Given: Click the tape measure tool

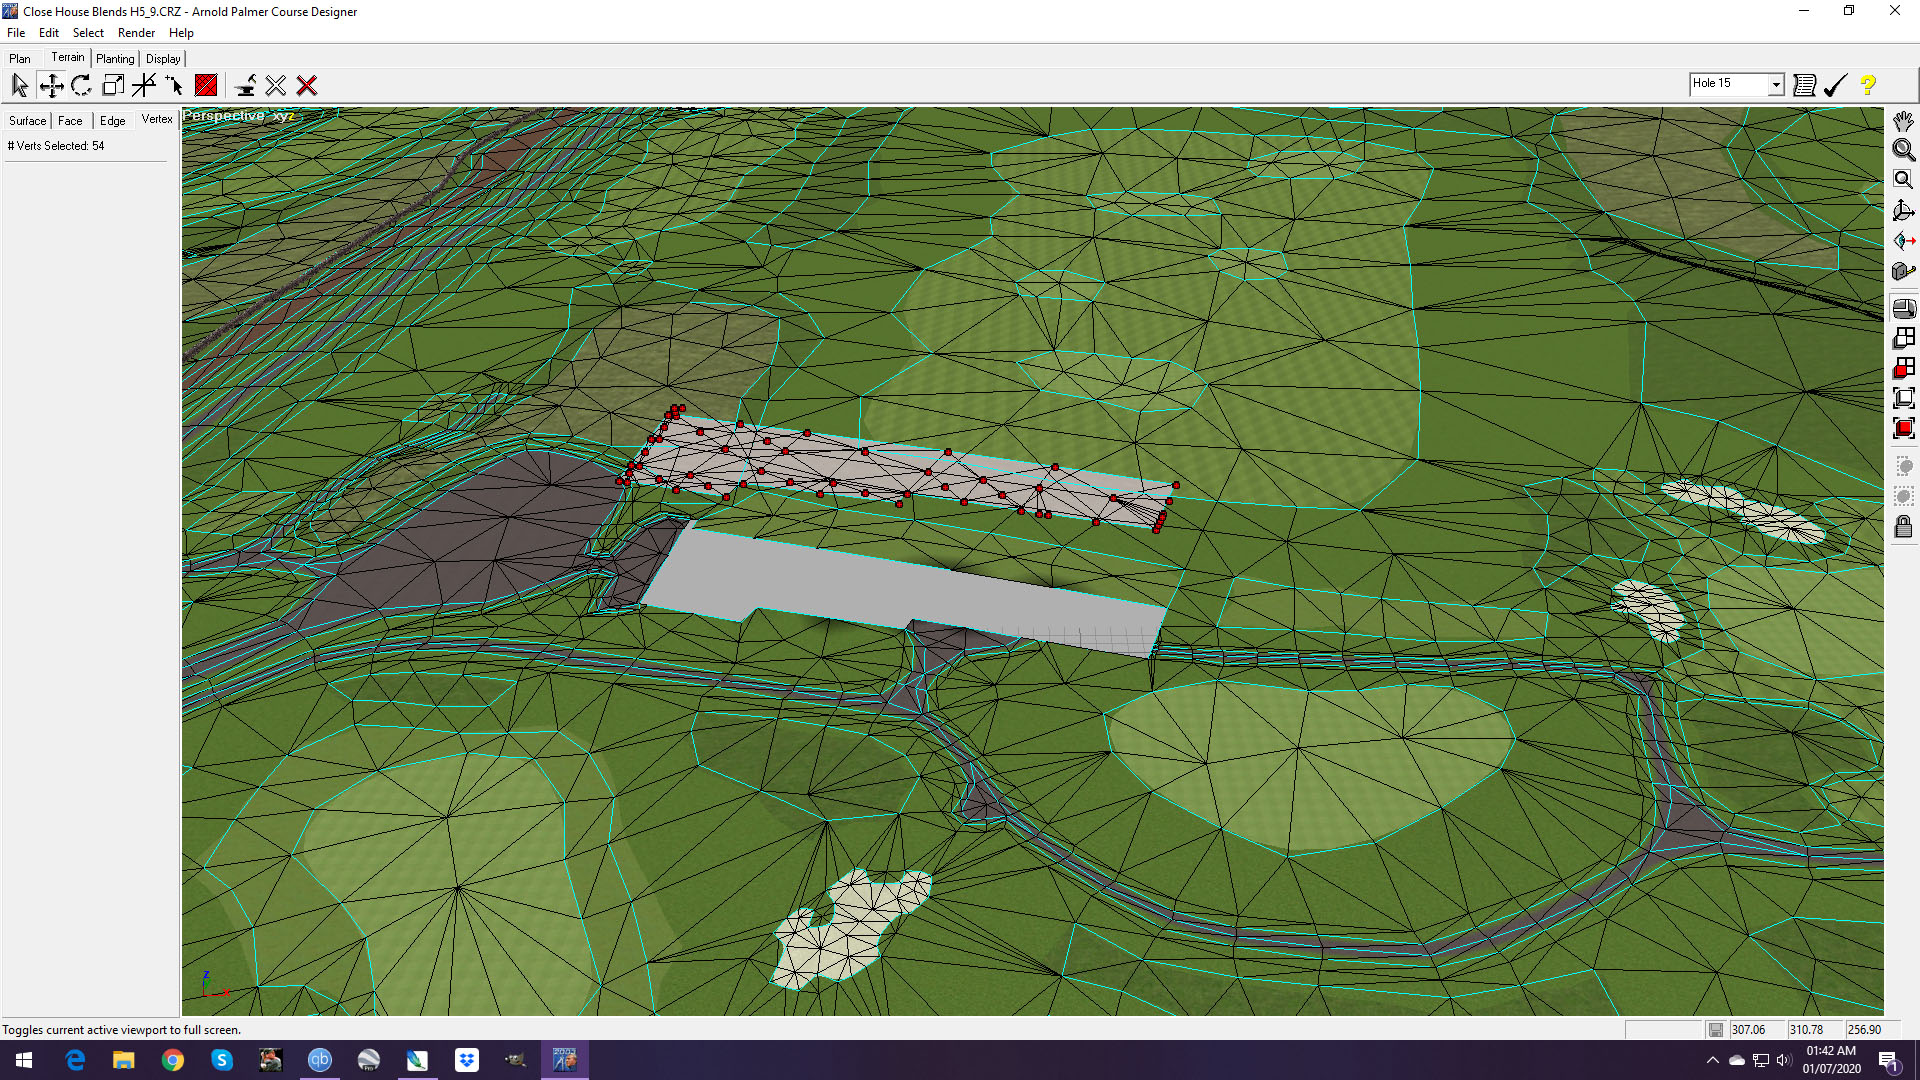Looking at the screenshot, I should [1903, 271].
